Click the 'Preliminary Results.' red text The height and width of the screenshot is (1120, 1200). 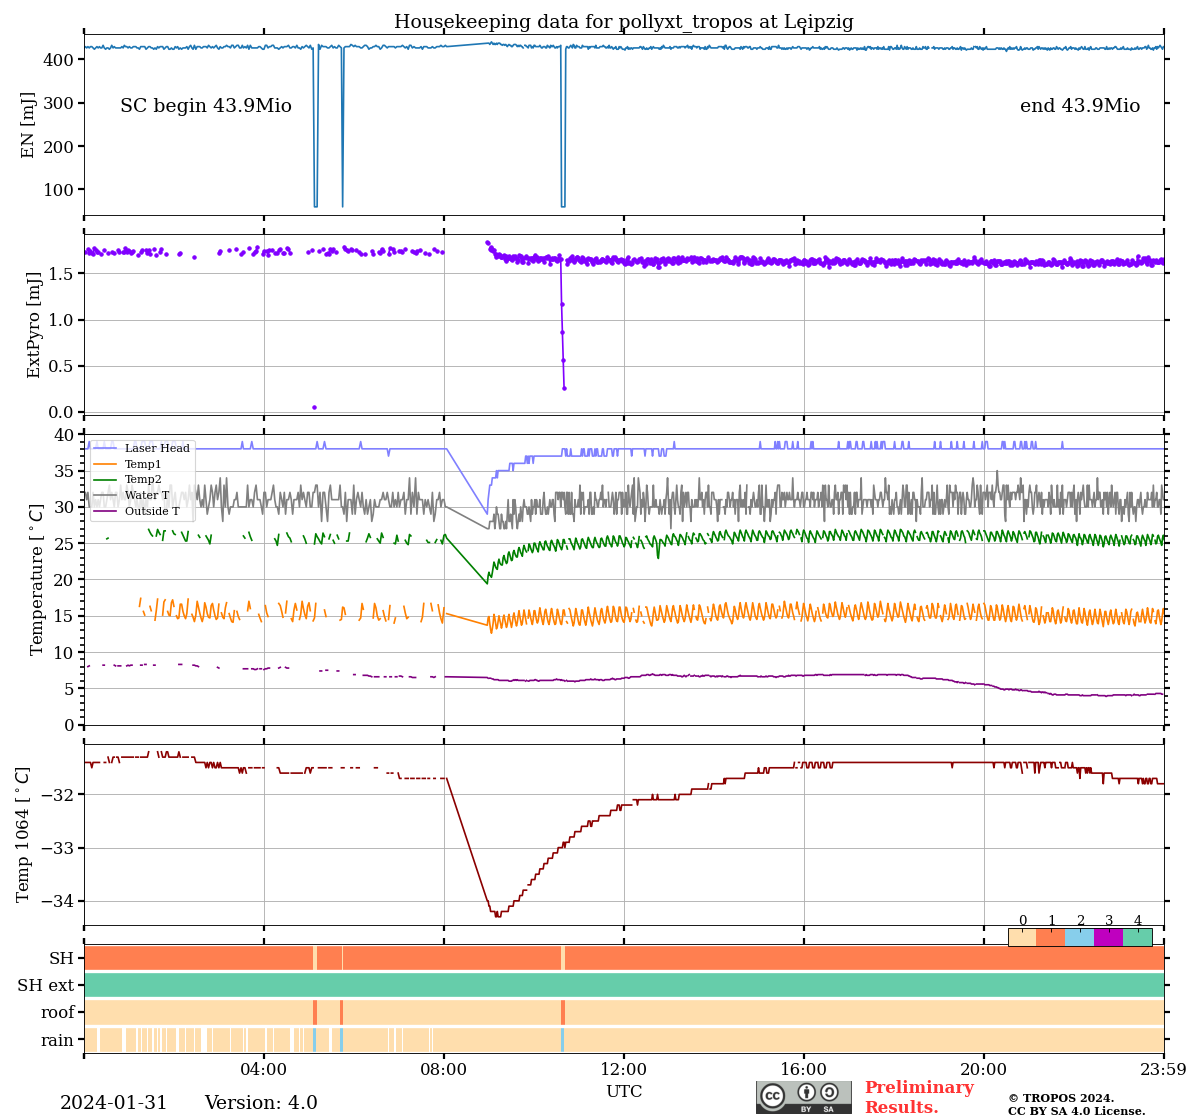[918, 1097]
